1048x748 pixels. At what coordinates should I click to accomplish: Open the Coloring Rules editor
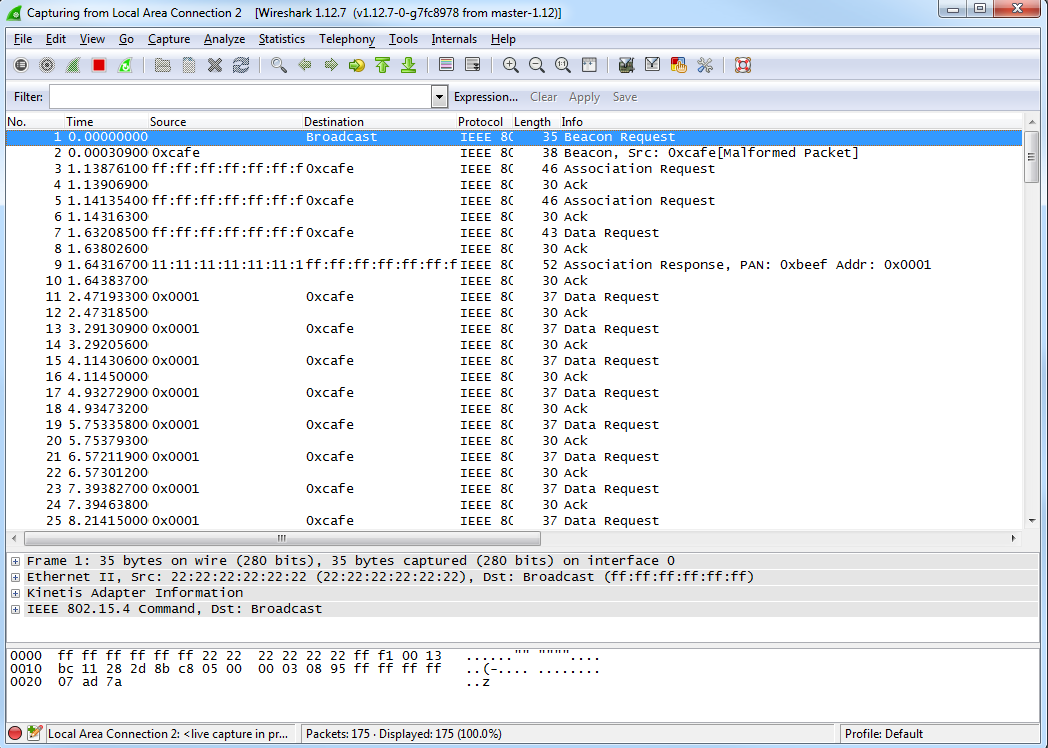click(679, 66)
